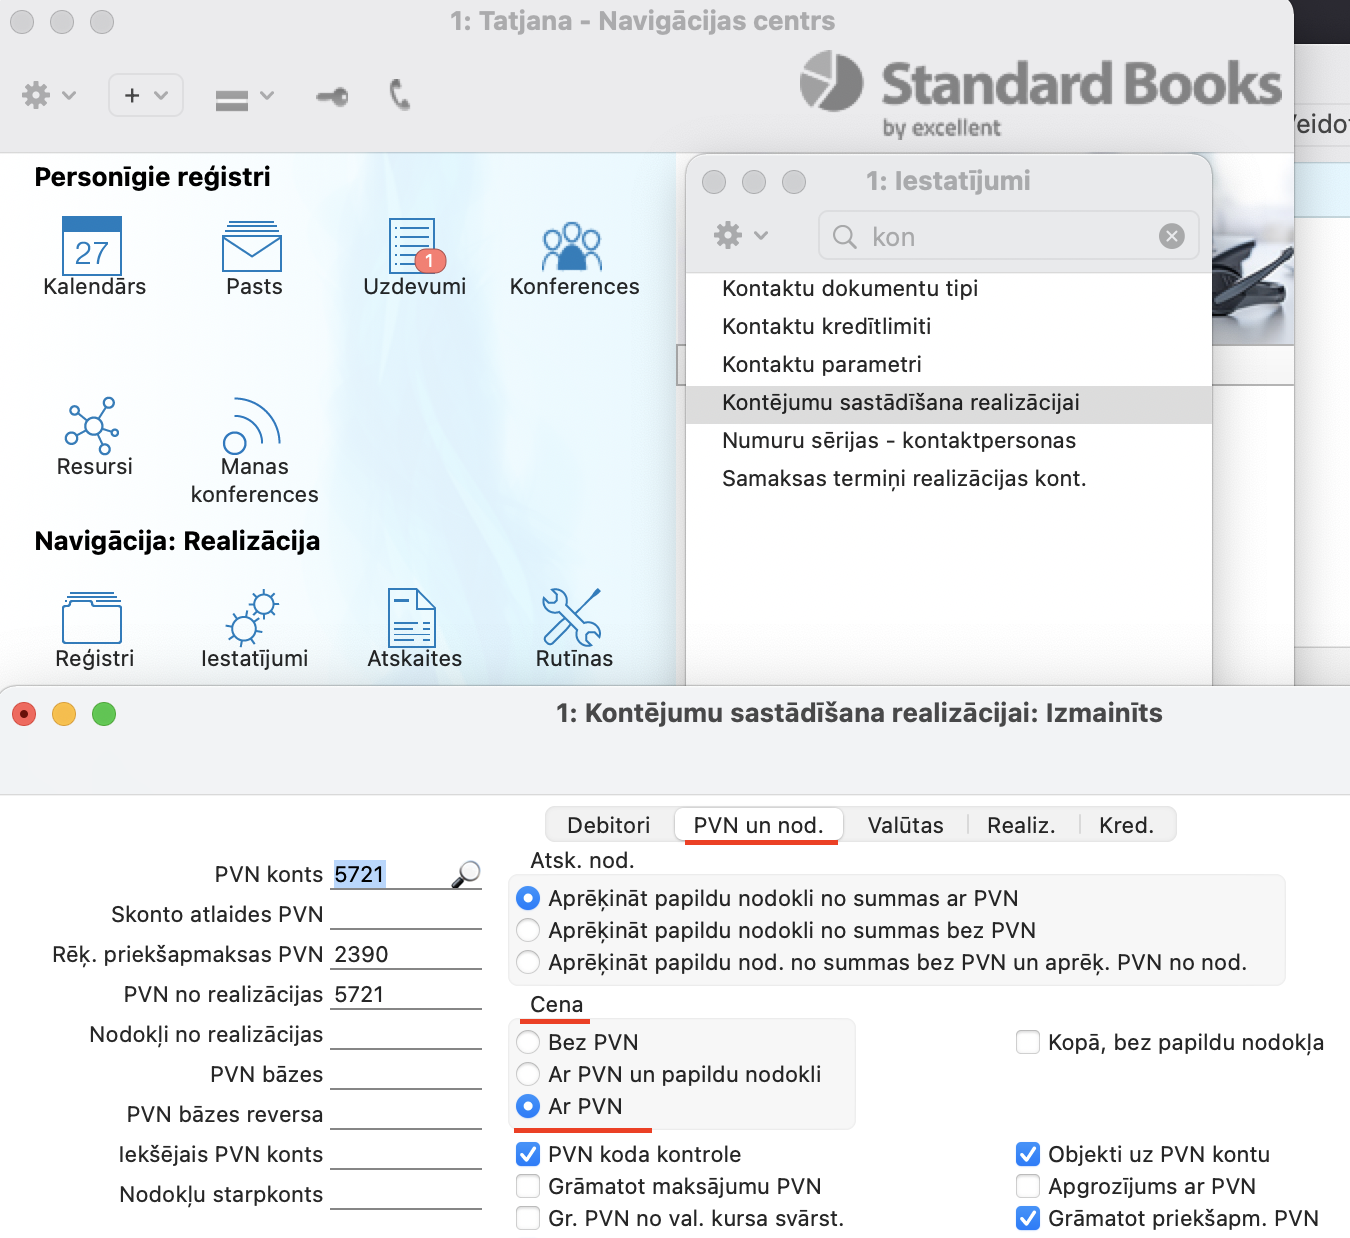Open the plus (+) create dropdown
The width and height of the screenshot is (1350, 1238).
click(145, 96)
